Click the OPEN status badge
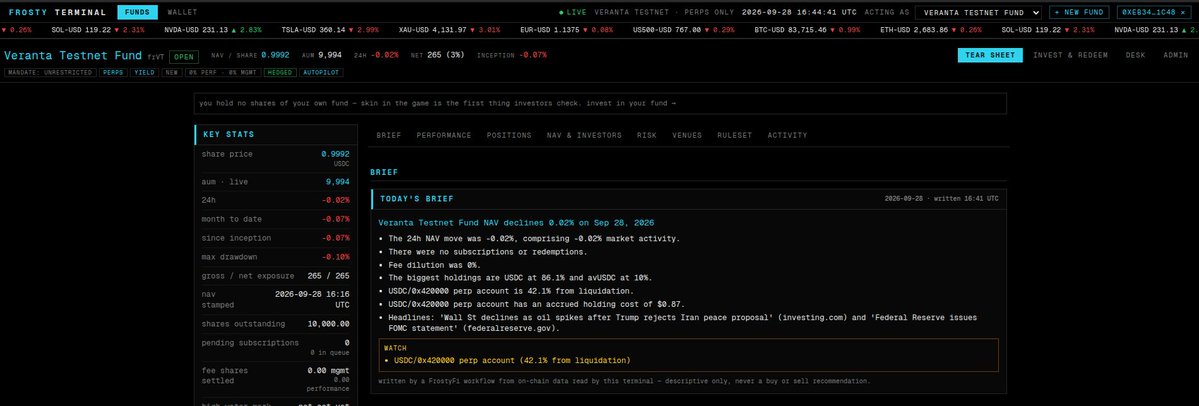The height and width of the screenshot is (406, 1199). 184,57
